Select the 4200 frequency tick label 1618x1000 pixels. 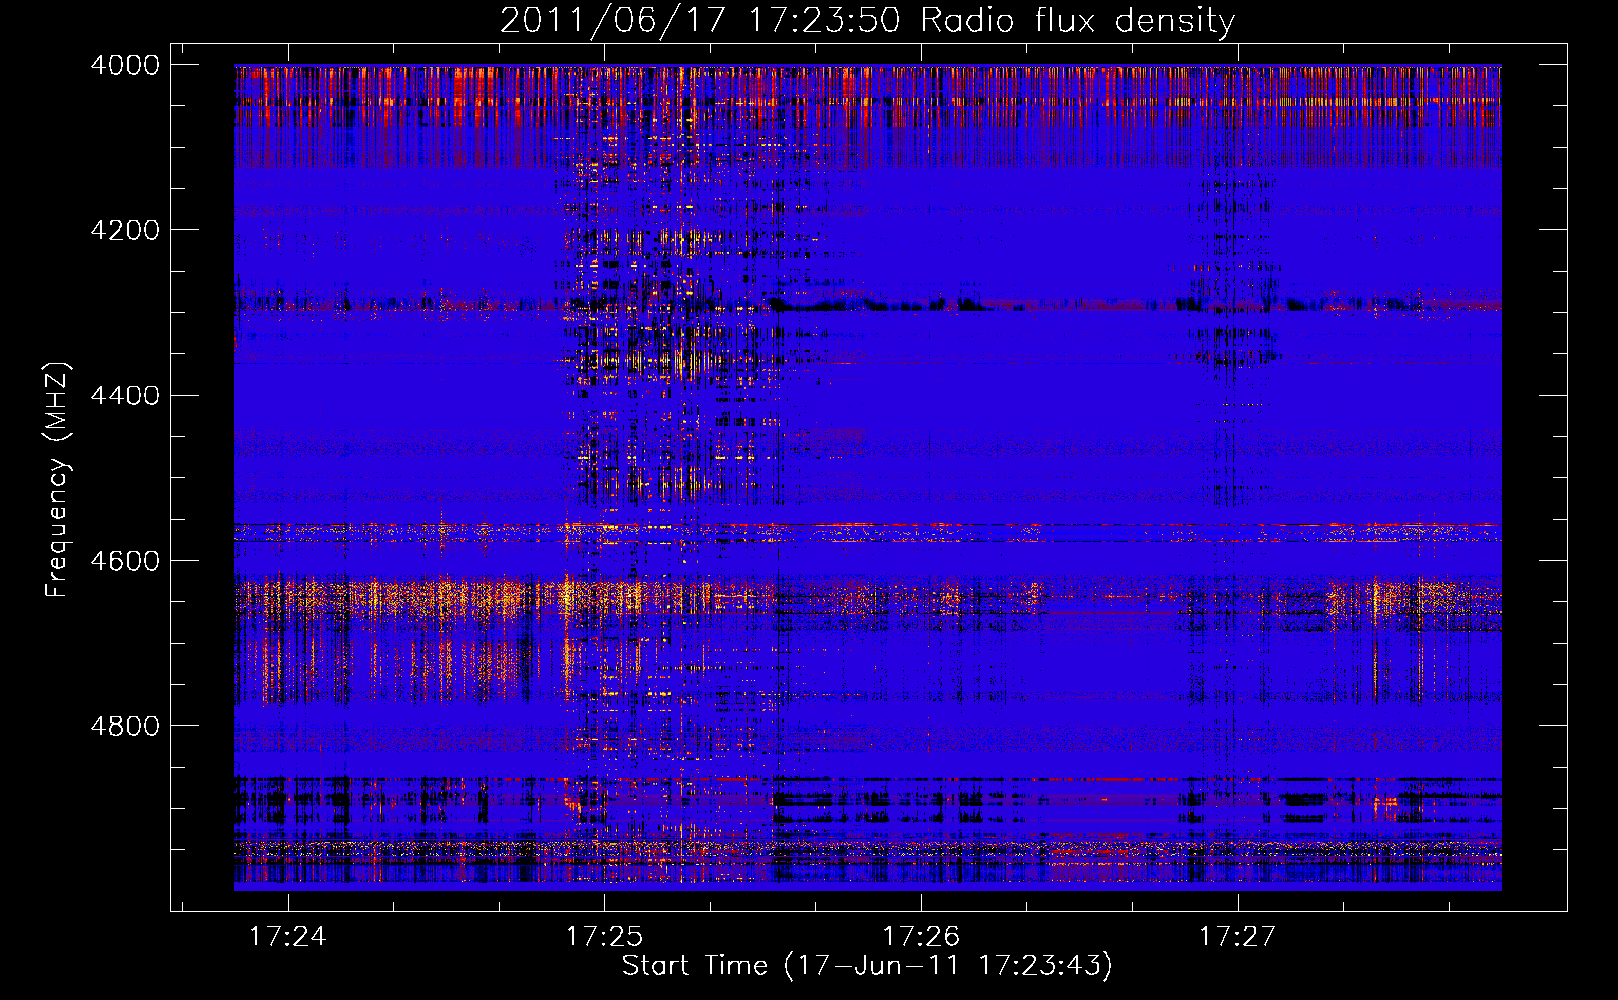point(125,230)
